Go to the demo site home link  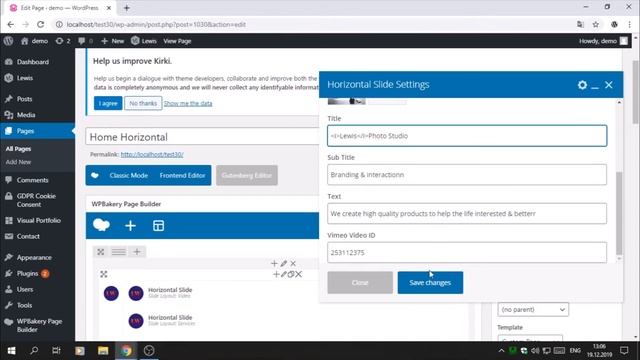pyautogui.click(x=34, y=41)
